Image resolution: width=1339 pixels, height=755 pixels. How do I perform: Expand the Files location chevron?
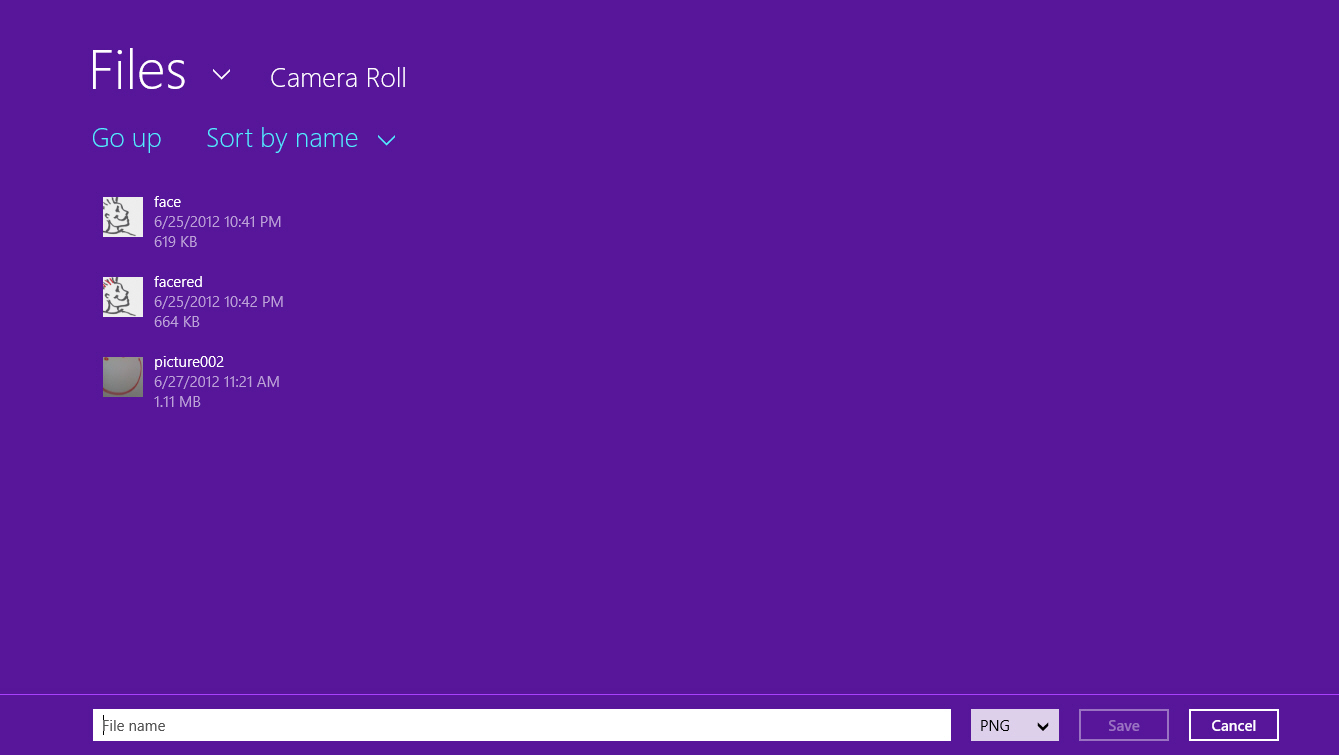222,75
